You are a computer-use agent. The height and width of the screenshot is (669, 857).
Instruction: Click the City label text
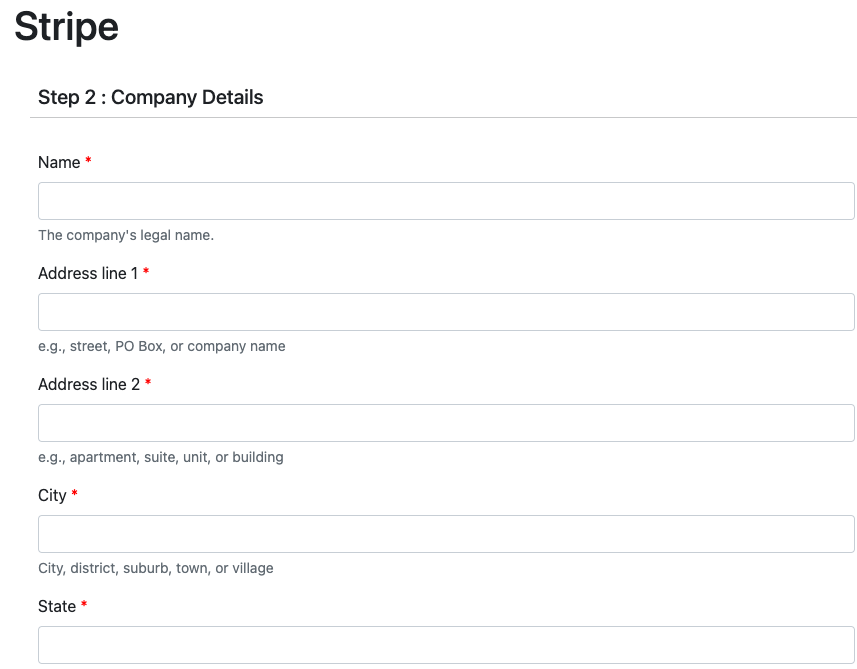pyautogui.click(x=52, y=495)
